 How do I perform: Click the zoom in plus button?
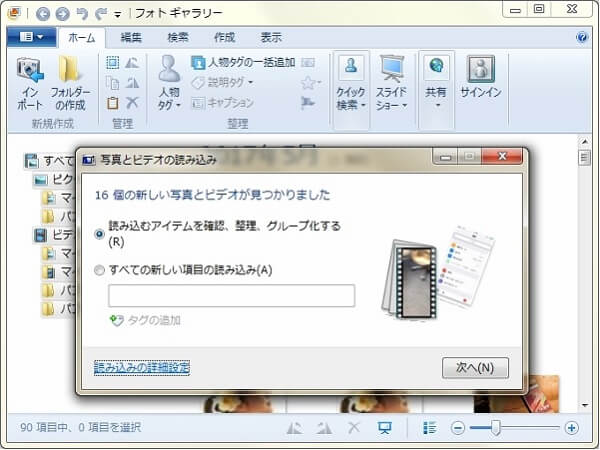[571, 428]
